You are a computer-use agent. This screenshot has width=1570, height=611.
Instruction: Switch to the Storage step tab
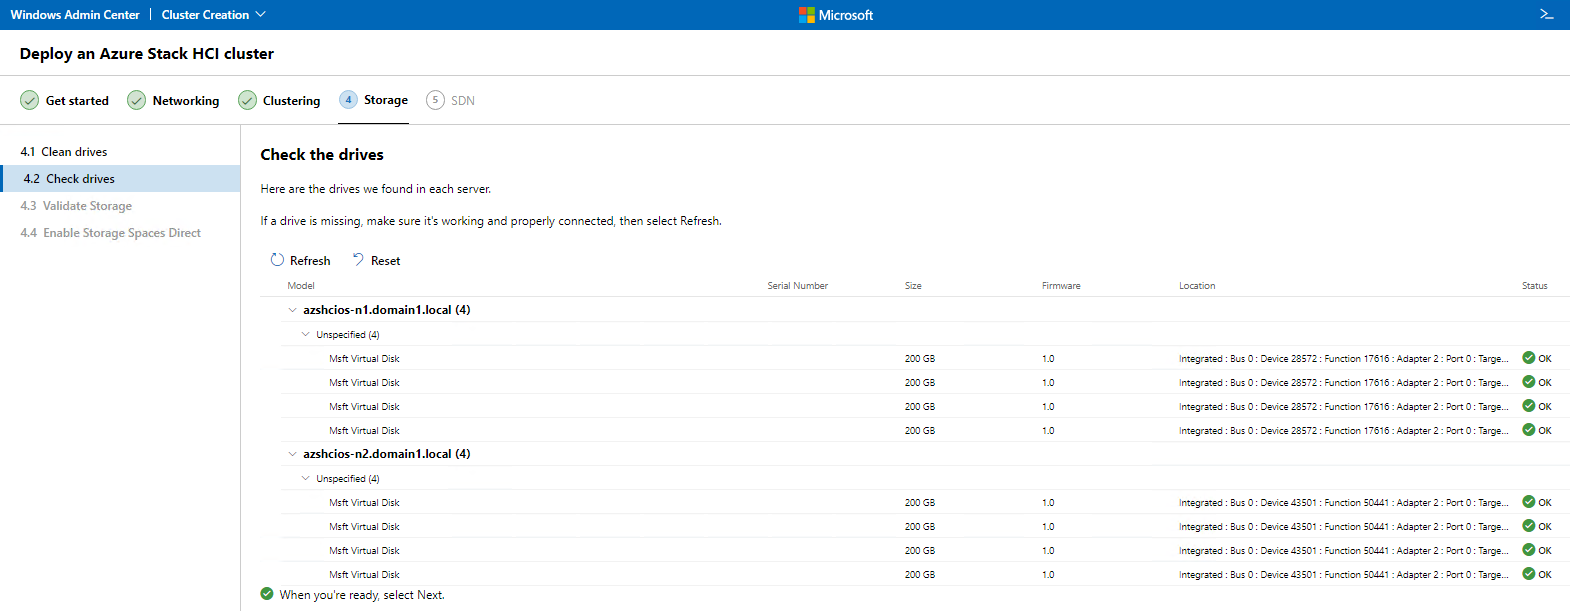(x=385, y=100)
